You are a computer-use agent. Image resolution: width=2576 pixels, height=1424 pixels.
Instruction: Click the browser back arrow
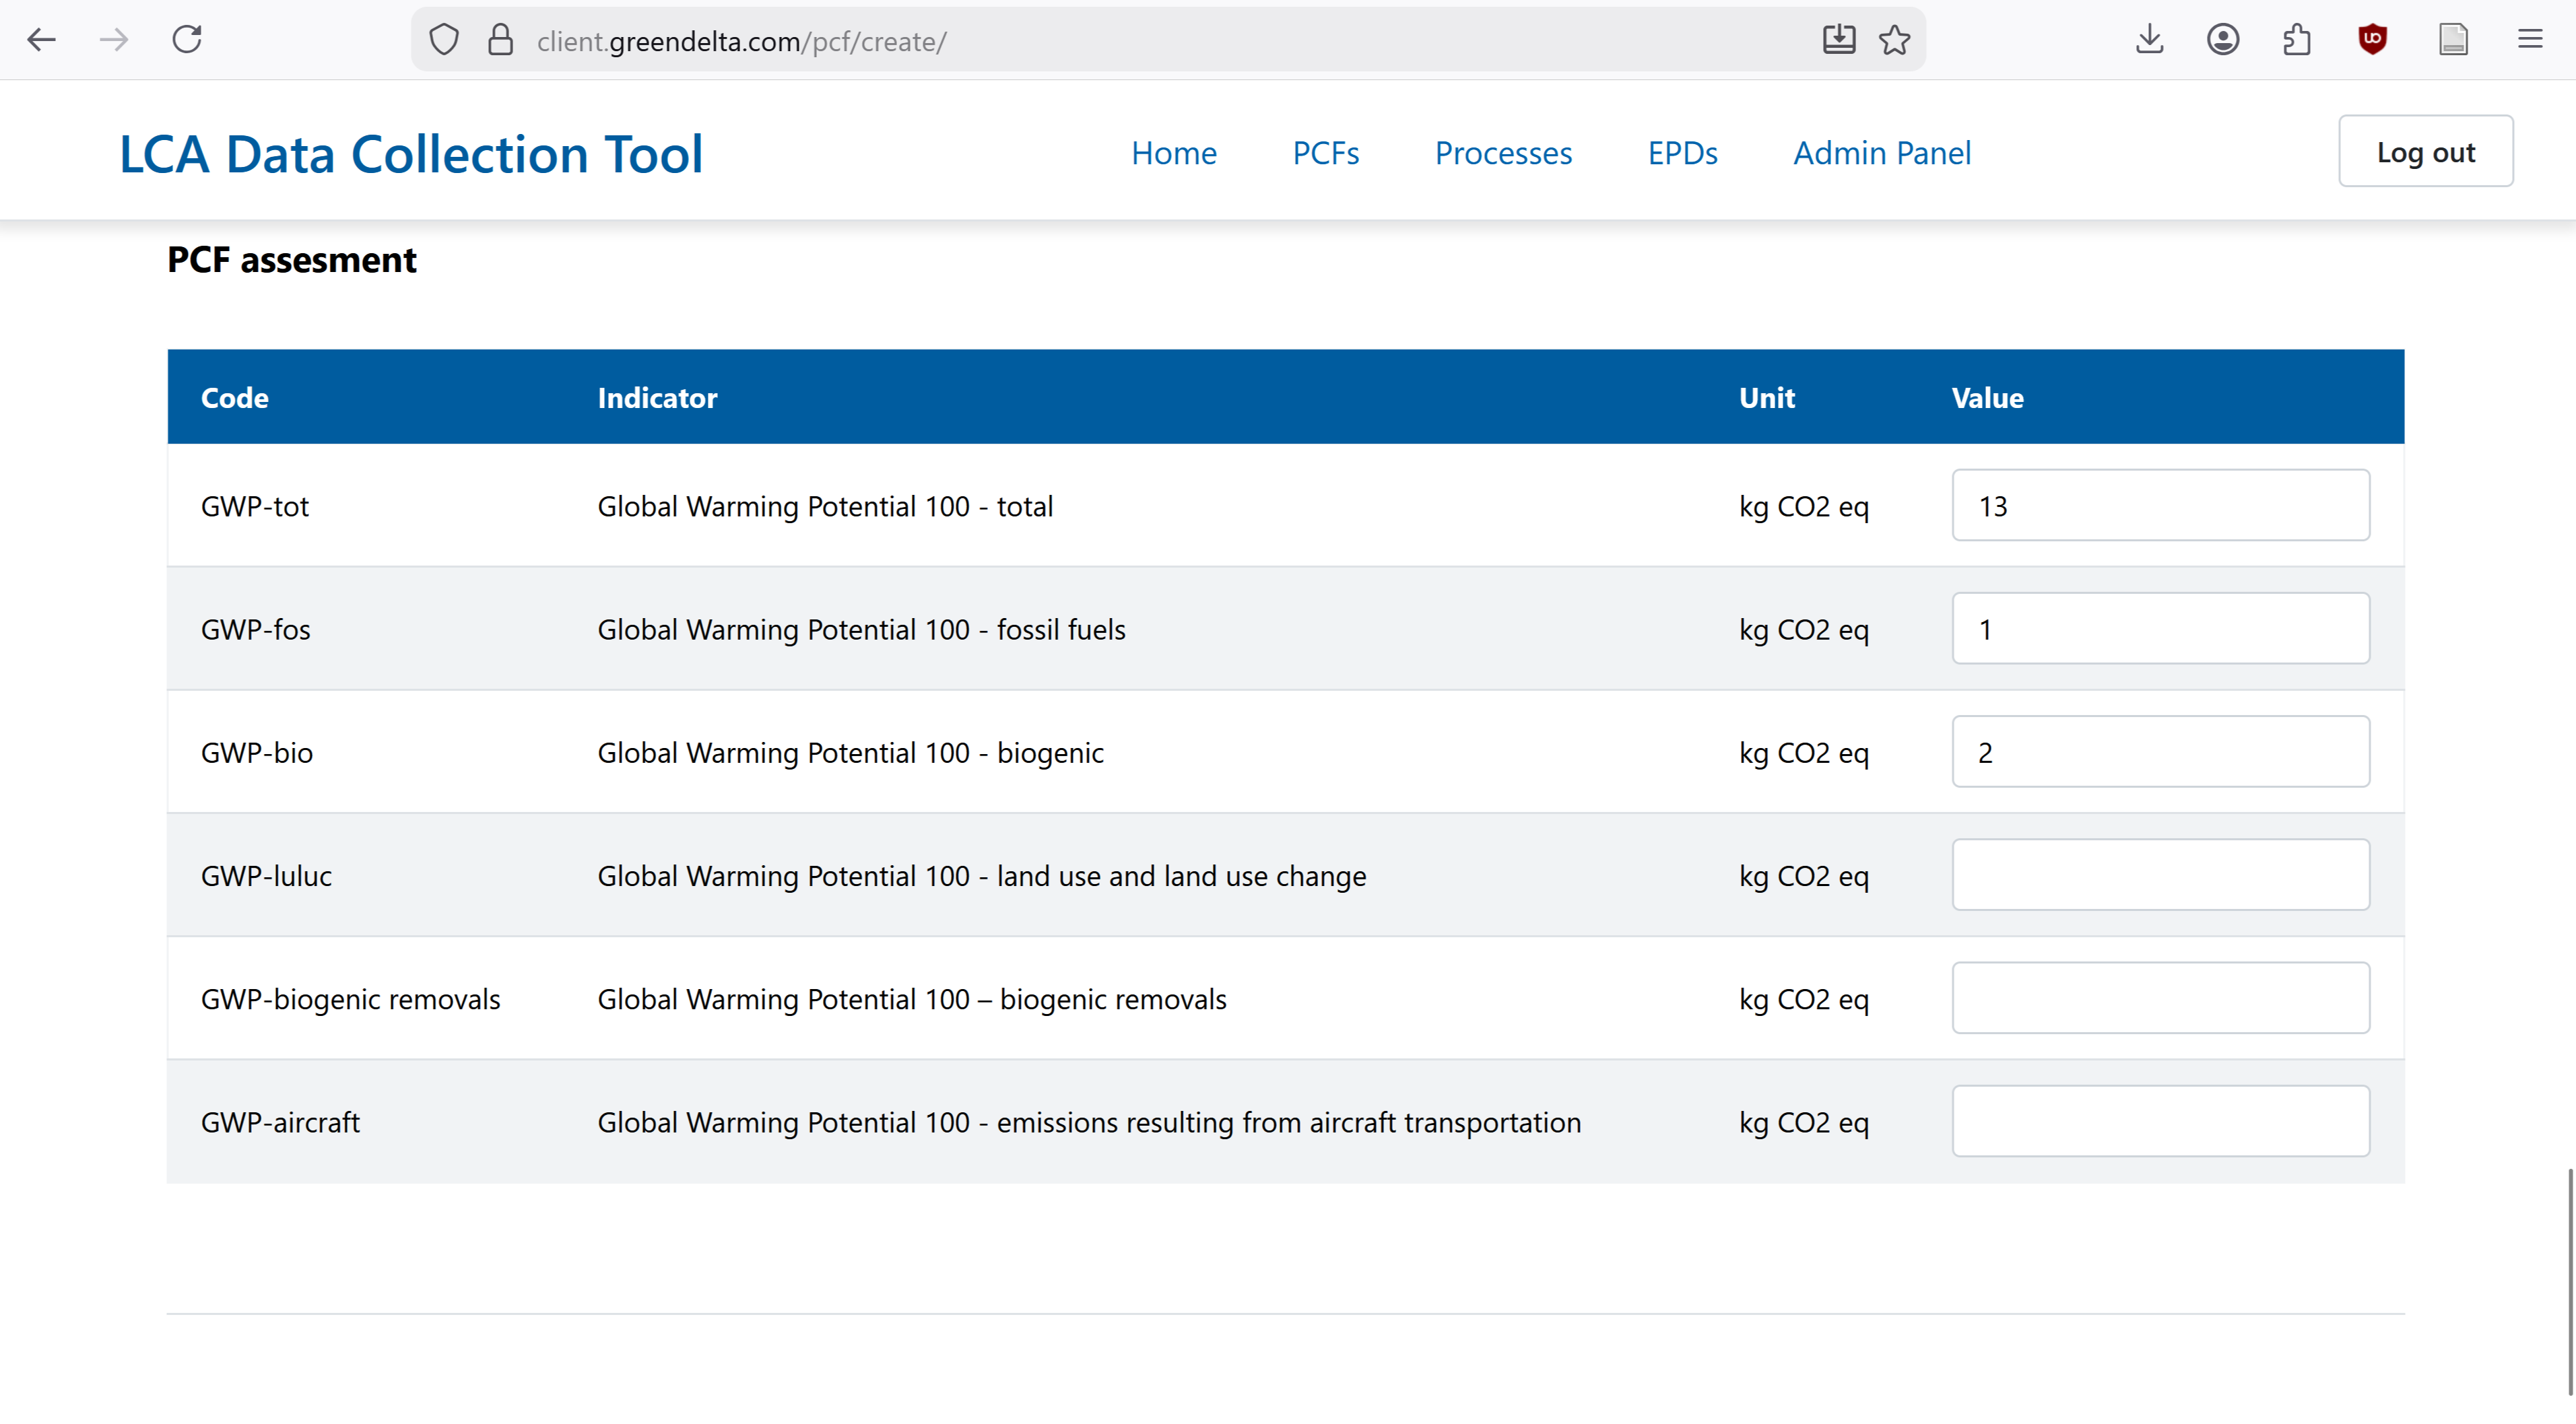coord(42,40)
